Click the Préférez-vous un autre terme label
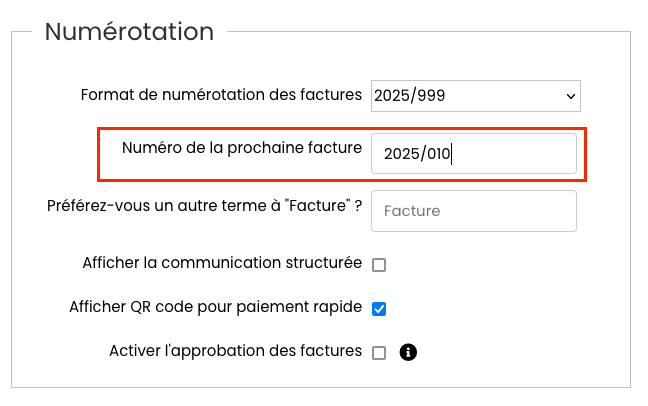Image resolution: width=648 pixels, height=406 pixels. coord(205,205)
